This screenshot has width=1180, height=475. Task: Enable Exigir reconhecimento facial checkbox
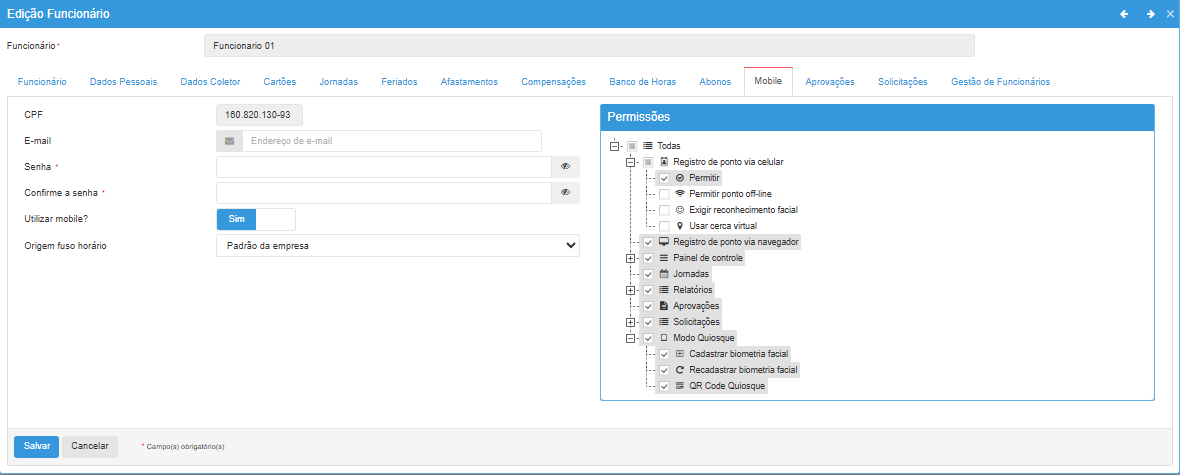point(664,210)
